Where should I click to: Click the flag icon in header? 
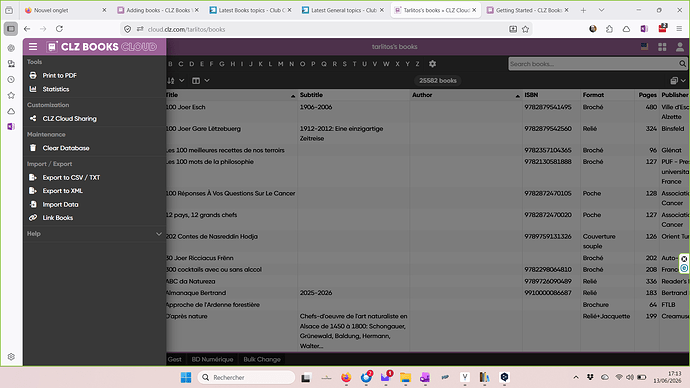(x=644, y=47)
